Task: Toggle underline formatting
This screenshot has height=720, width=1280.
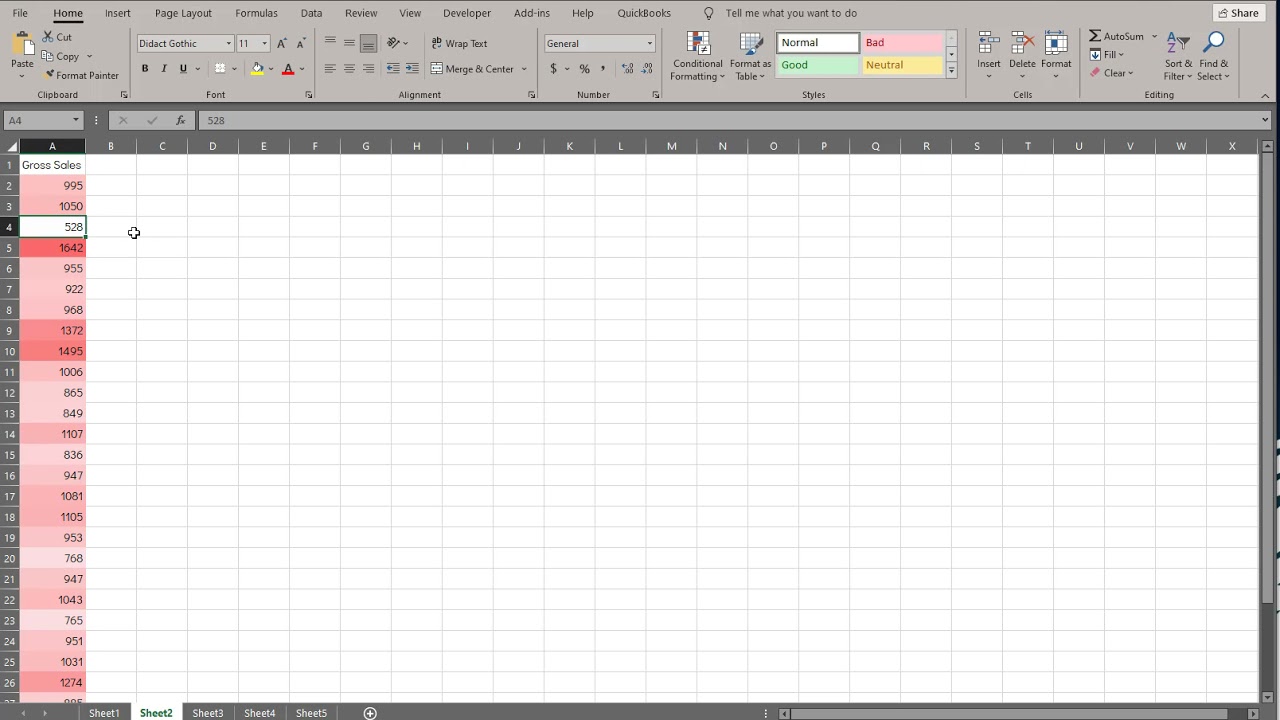Action: click(183, 69)
